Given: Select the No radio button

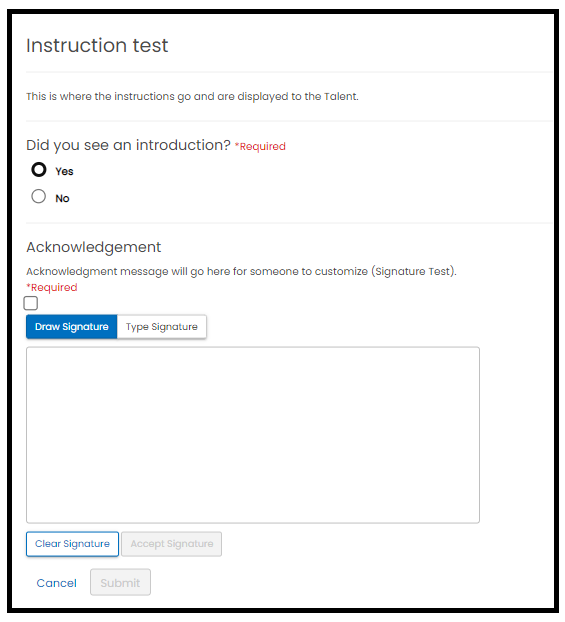Looking at the screenshot, I should pyautogui.click(x=38, y=196).
